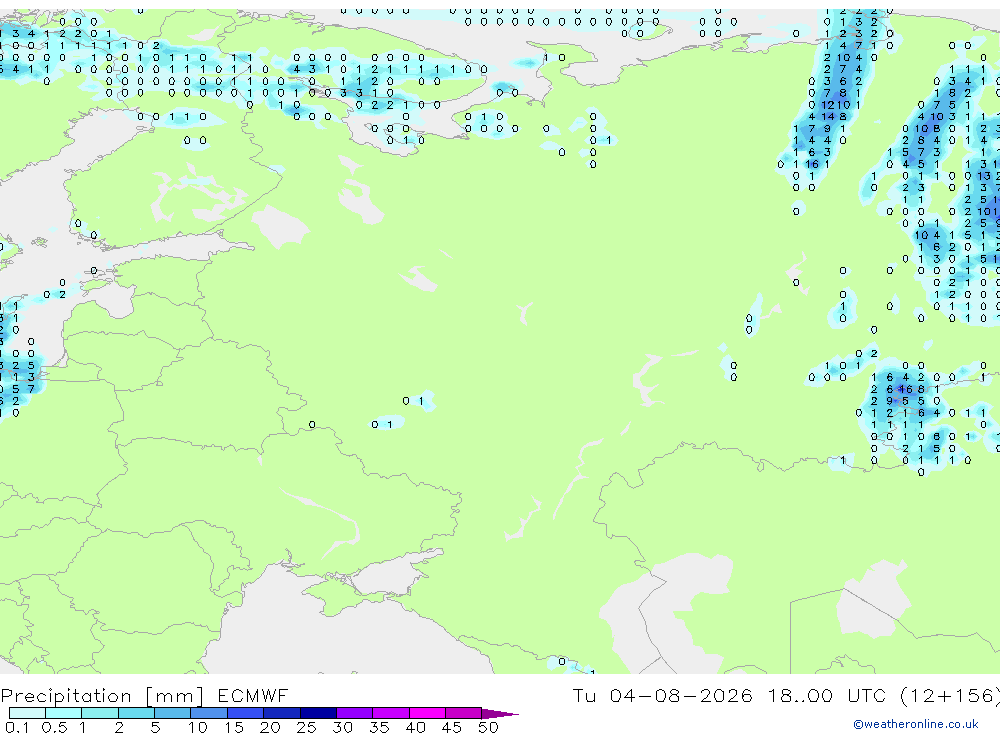The width and height of the screenshot is (1000, 733).
Task: Click the '40' legend scale label
Action: [x=415, y=727]
